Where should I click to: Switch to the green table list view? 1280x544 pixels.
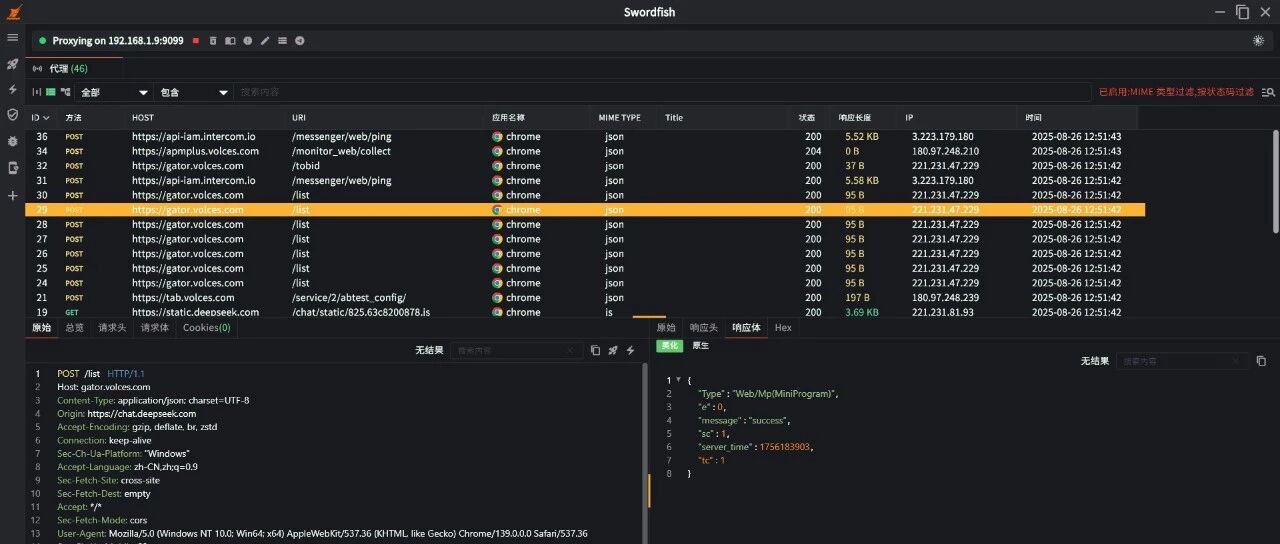[51, 92]
